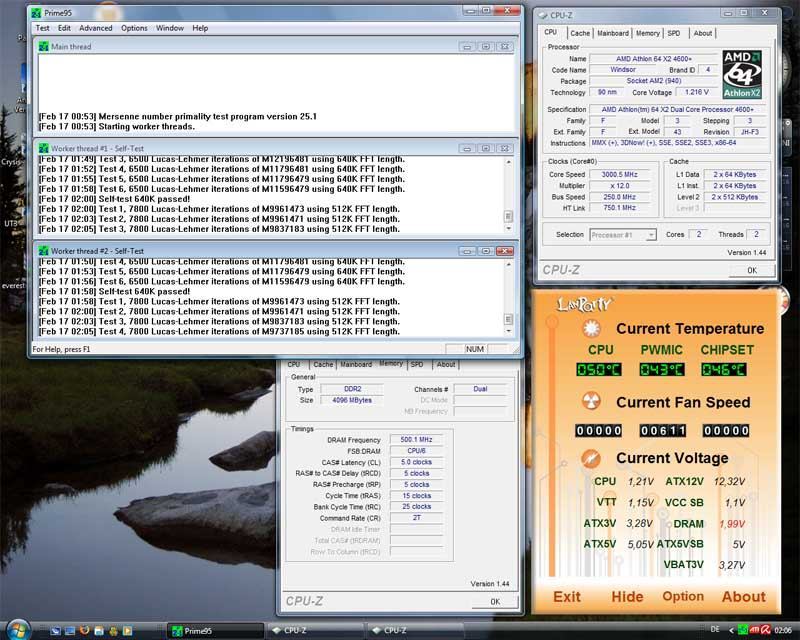Click Worker thread #2 scrollbar up arrow

point(508,264)
